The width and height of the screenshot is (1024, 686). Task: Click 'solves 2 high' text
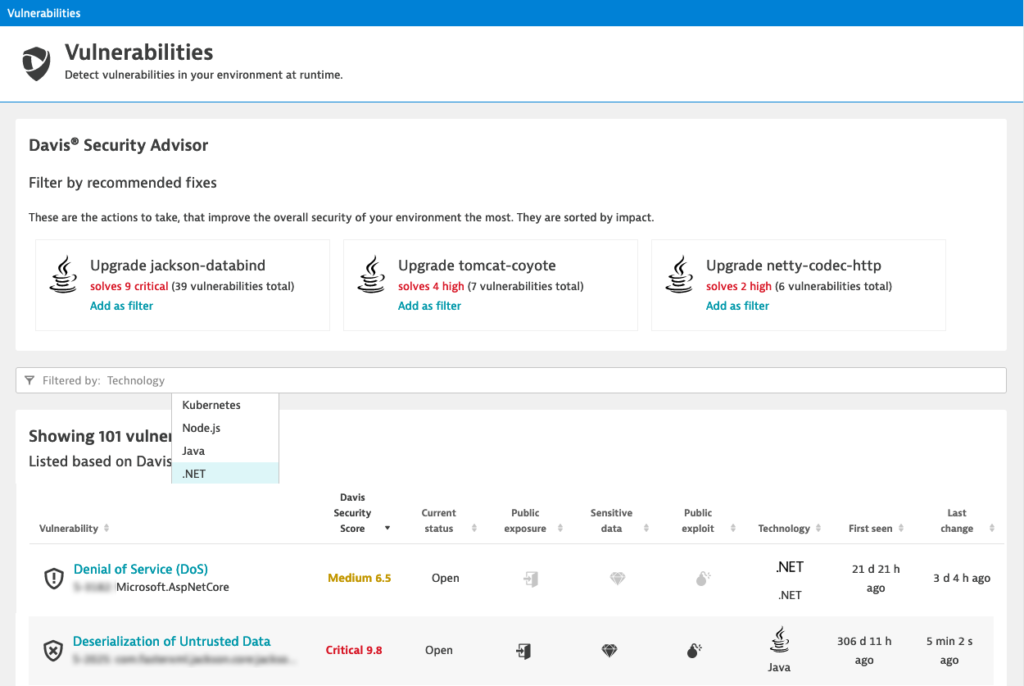click(x=739, y=286)
